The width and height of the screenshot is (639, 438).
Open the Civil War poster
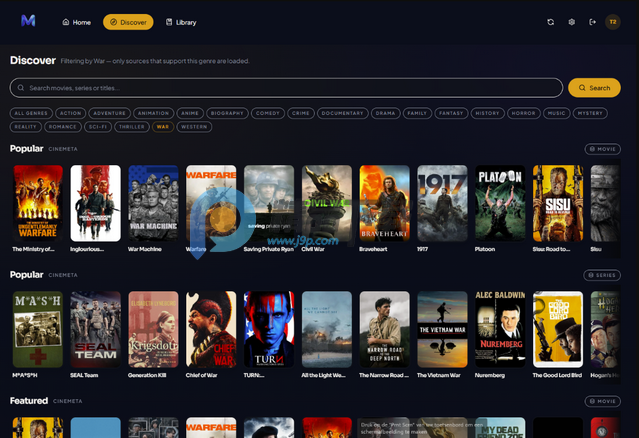[327, 203]
